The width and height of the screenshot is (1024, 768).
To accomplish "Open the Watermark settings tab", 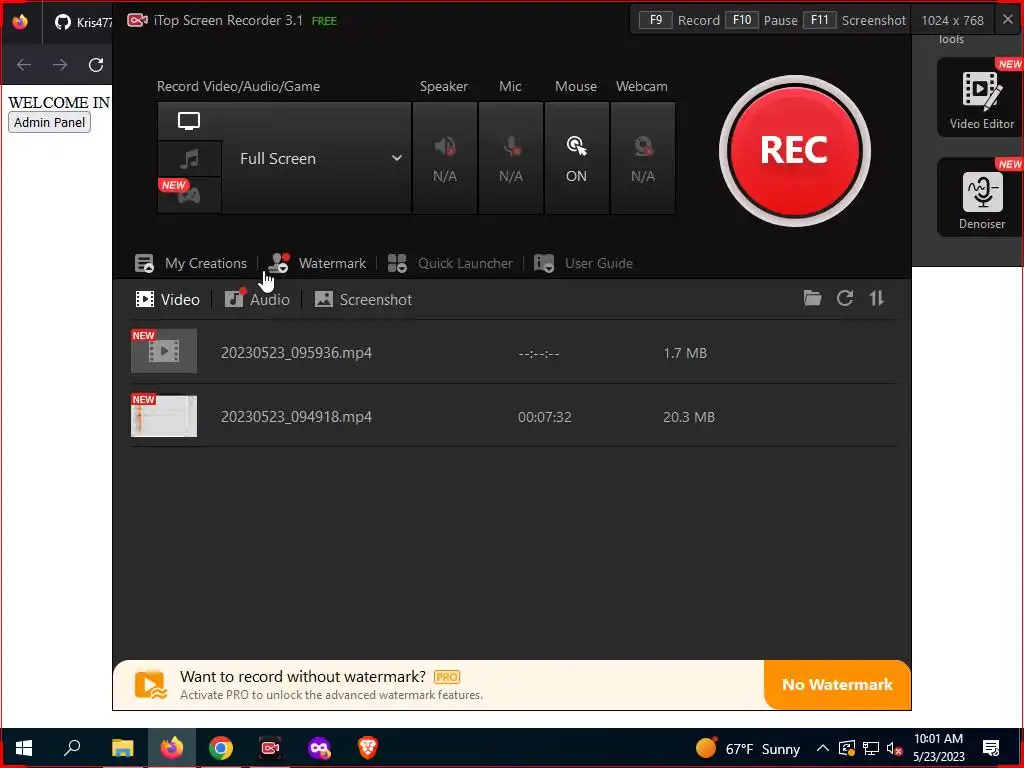I will [317, 263].
